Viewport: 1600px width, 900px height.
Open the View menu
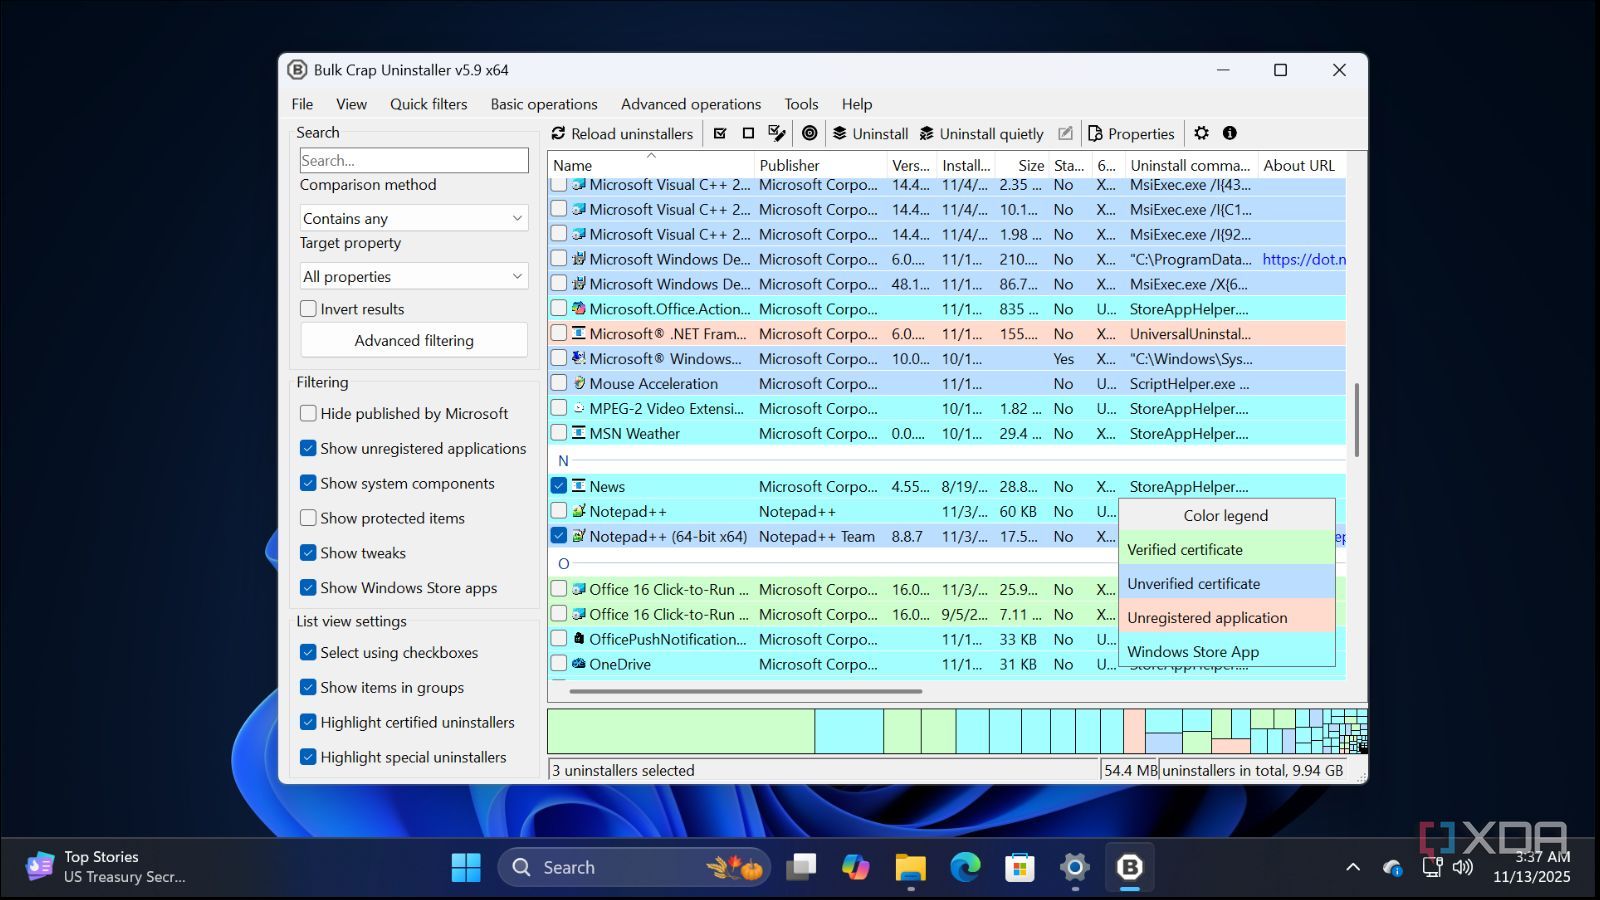[351, 104]
